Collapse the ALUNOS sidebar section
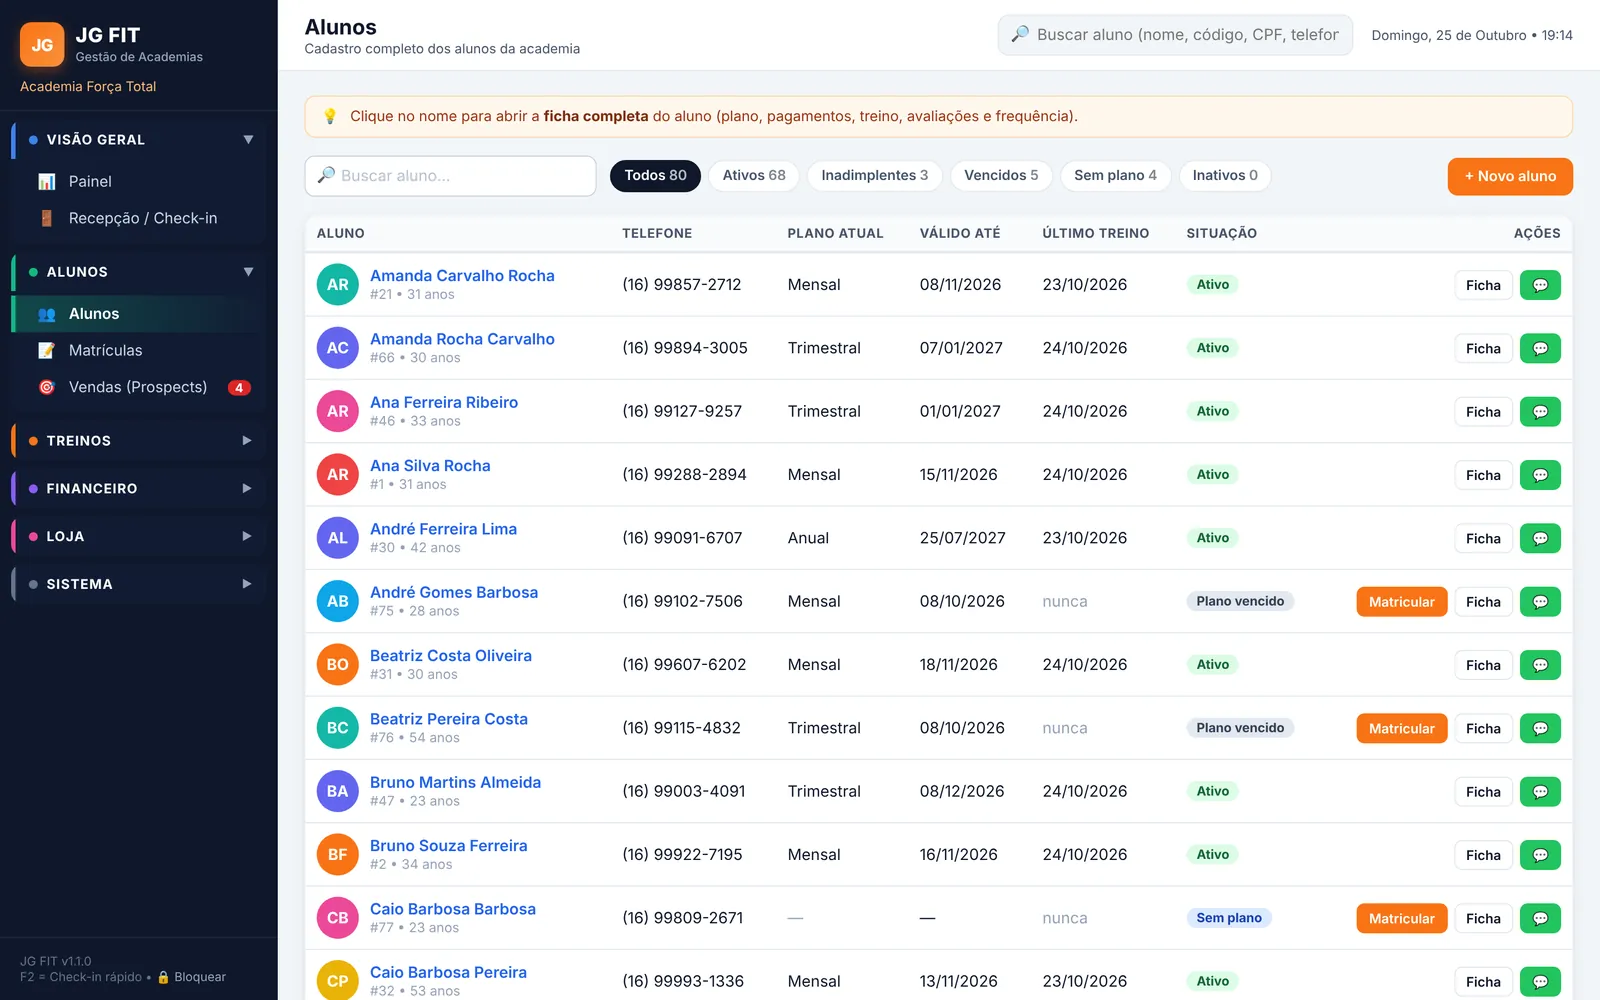The height and width of the screenshot is (1000, 1600). click(x=248, y=272)
